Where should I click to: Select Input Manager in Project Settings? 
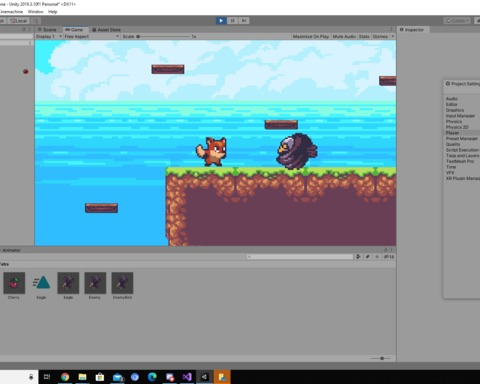460,116
